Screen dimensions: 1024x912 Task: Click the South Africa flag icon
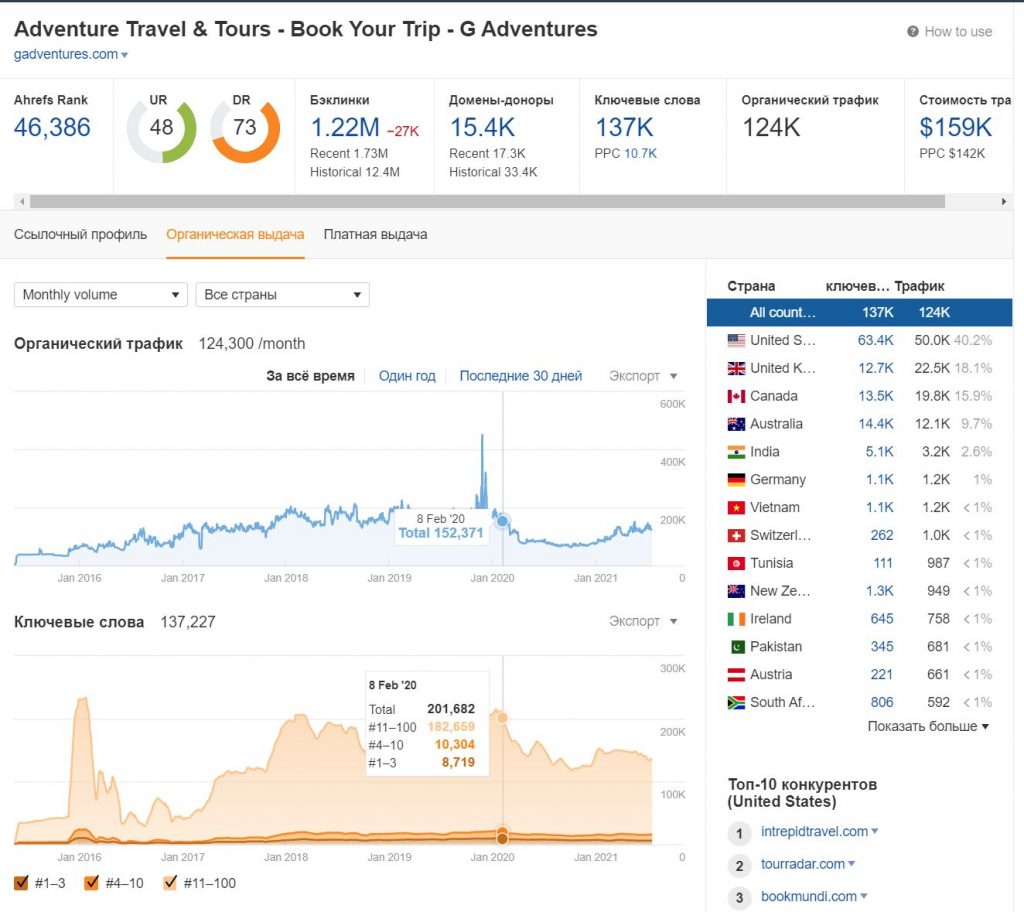[x=736, y=703]
